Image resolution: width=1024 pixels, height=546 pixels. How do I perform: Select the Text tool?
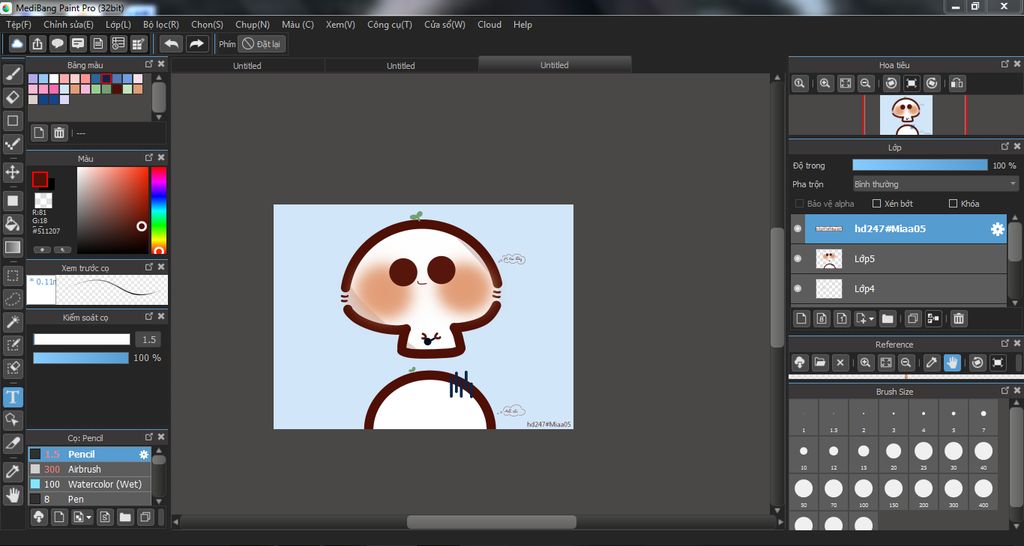12,396
